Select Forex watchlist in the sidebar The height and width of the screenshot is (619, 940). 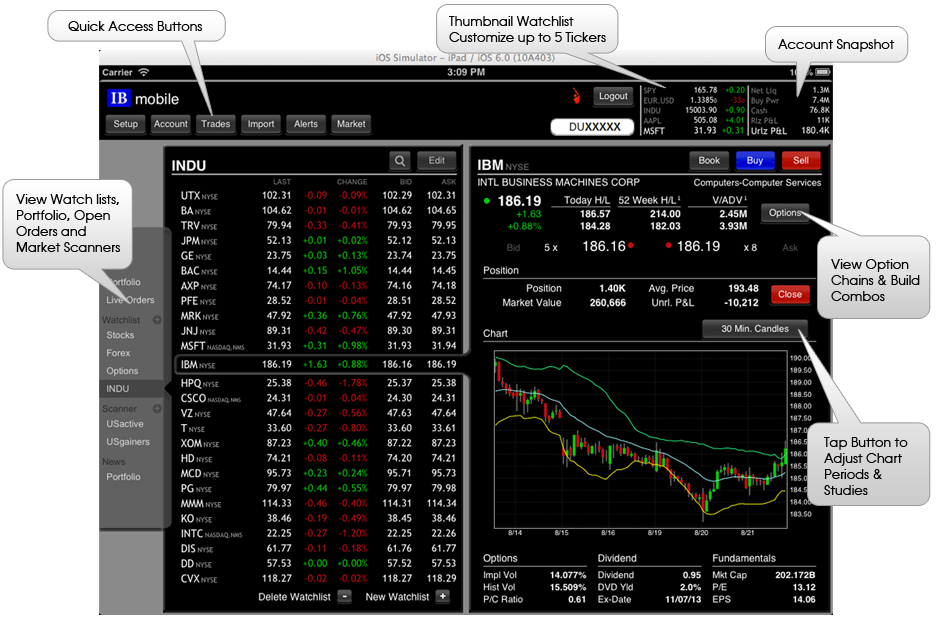118,354
